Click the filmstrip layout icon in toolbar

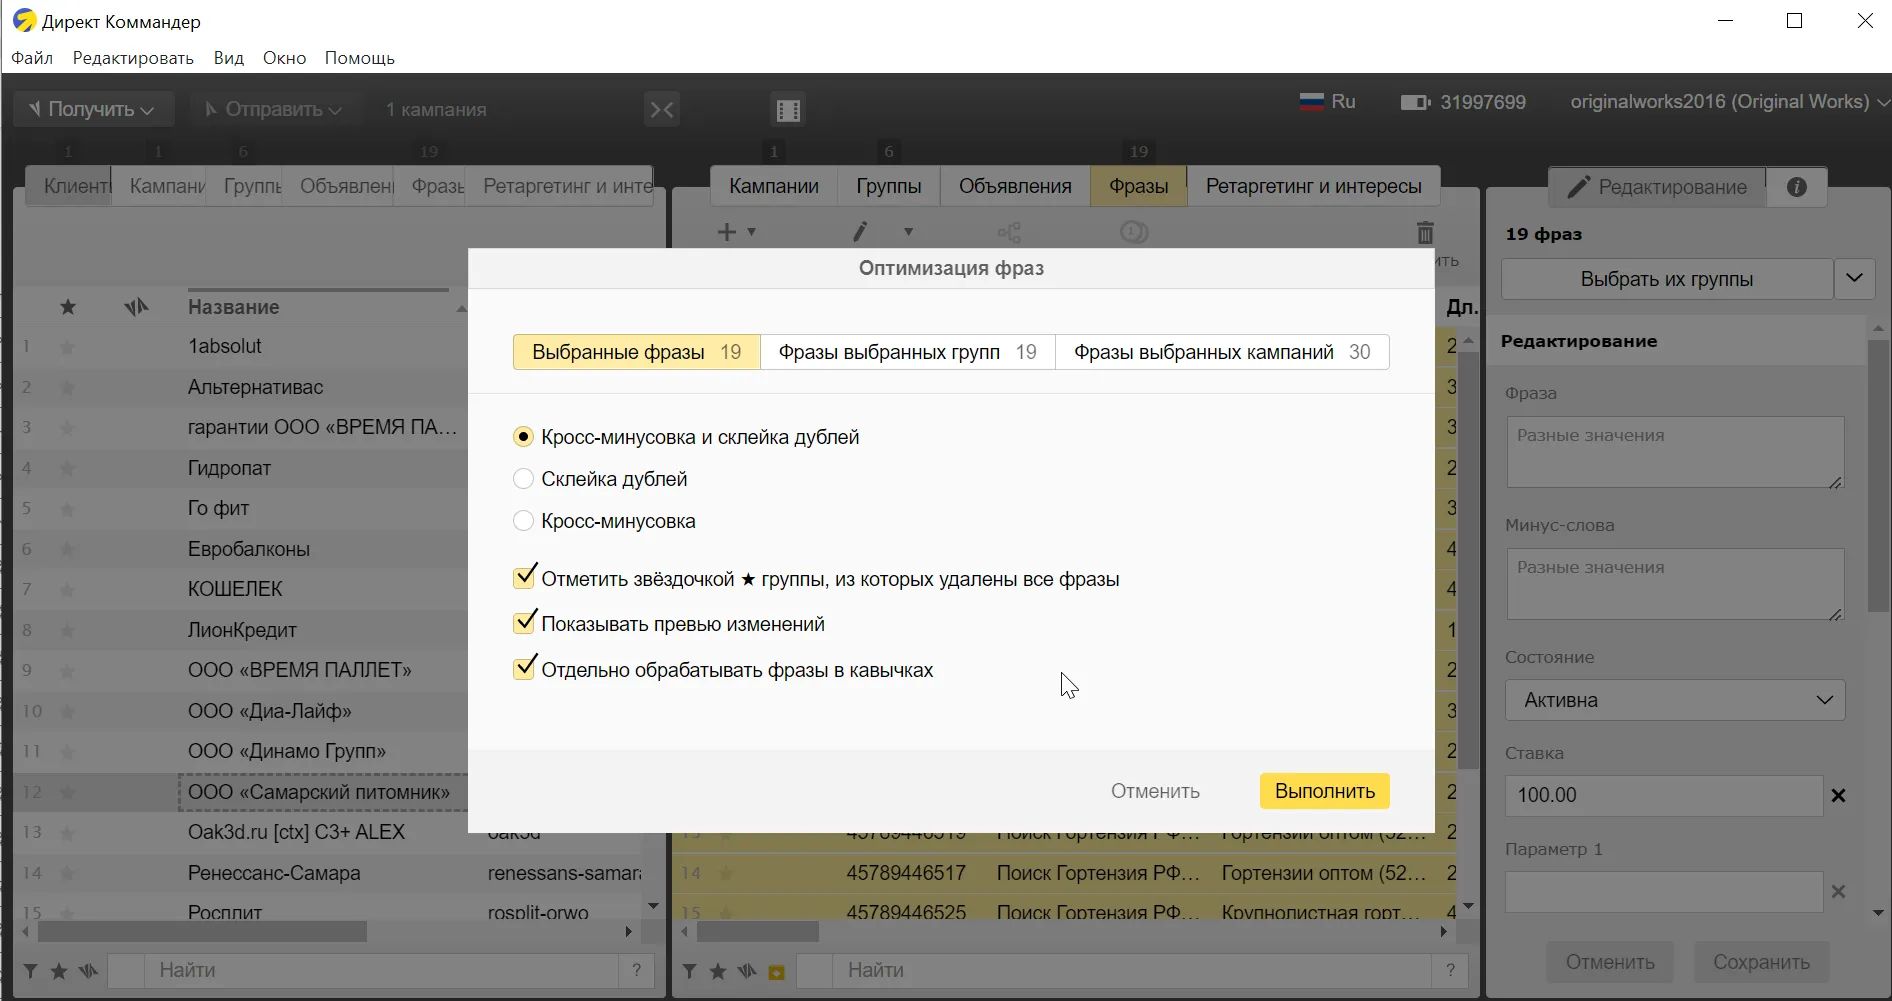point(788,110)
